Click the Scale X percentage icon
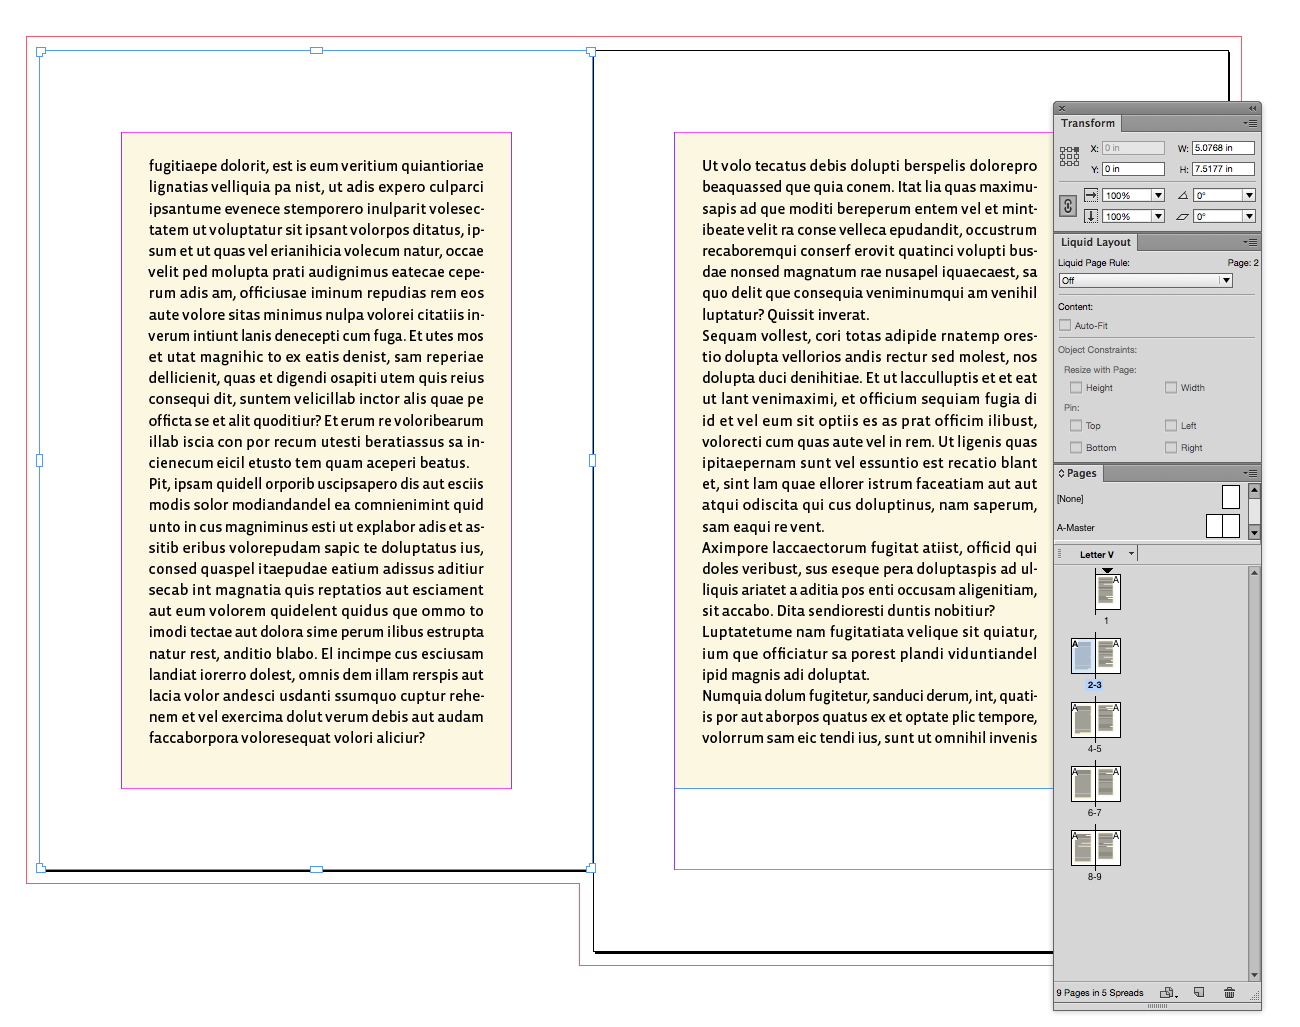1300x1027 pixels. [1091, 195]
